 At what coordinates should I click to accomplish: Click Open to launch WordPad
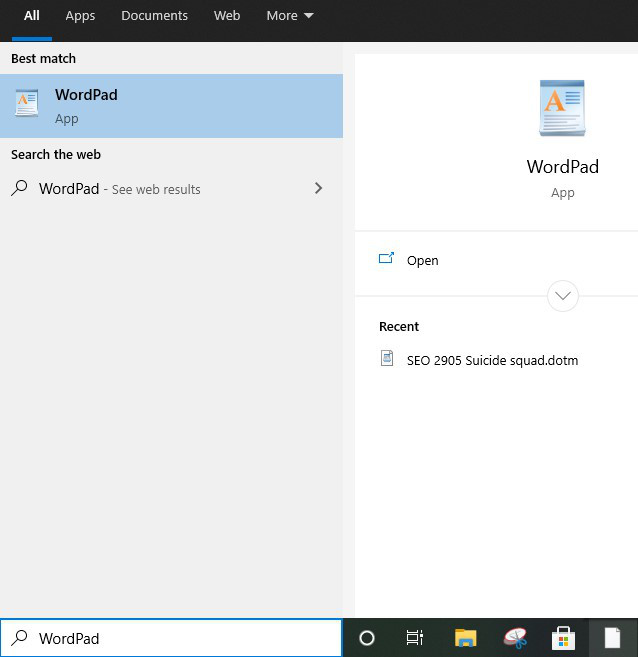[422, 260]
